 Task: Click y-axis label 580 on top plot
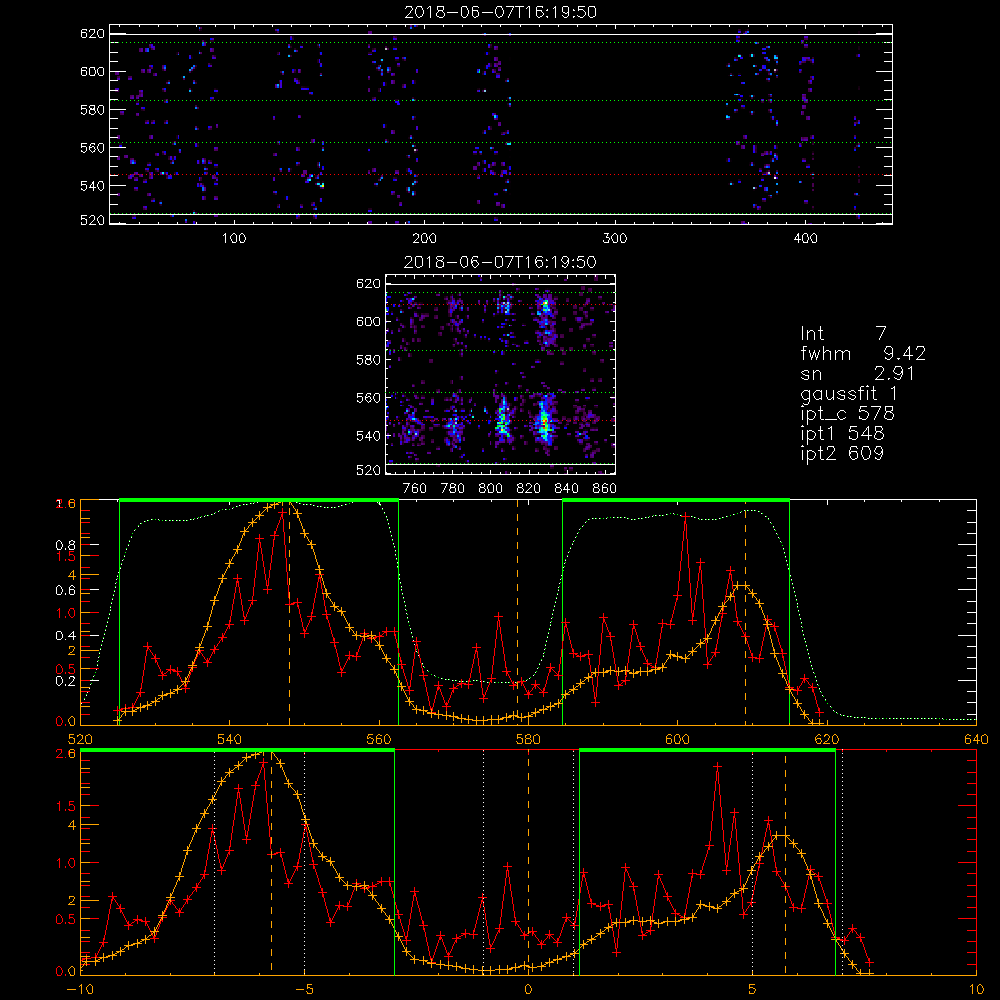point(92,110)
